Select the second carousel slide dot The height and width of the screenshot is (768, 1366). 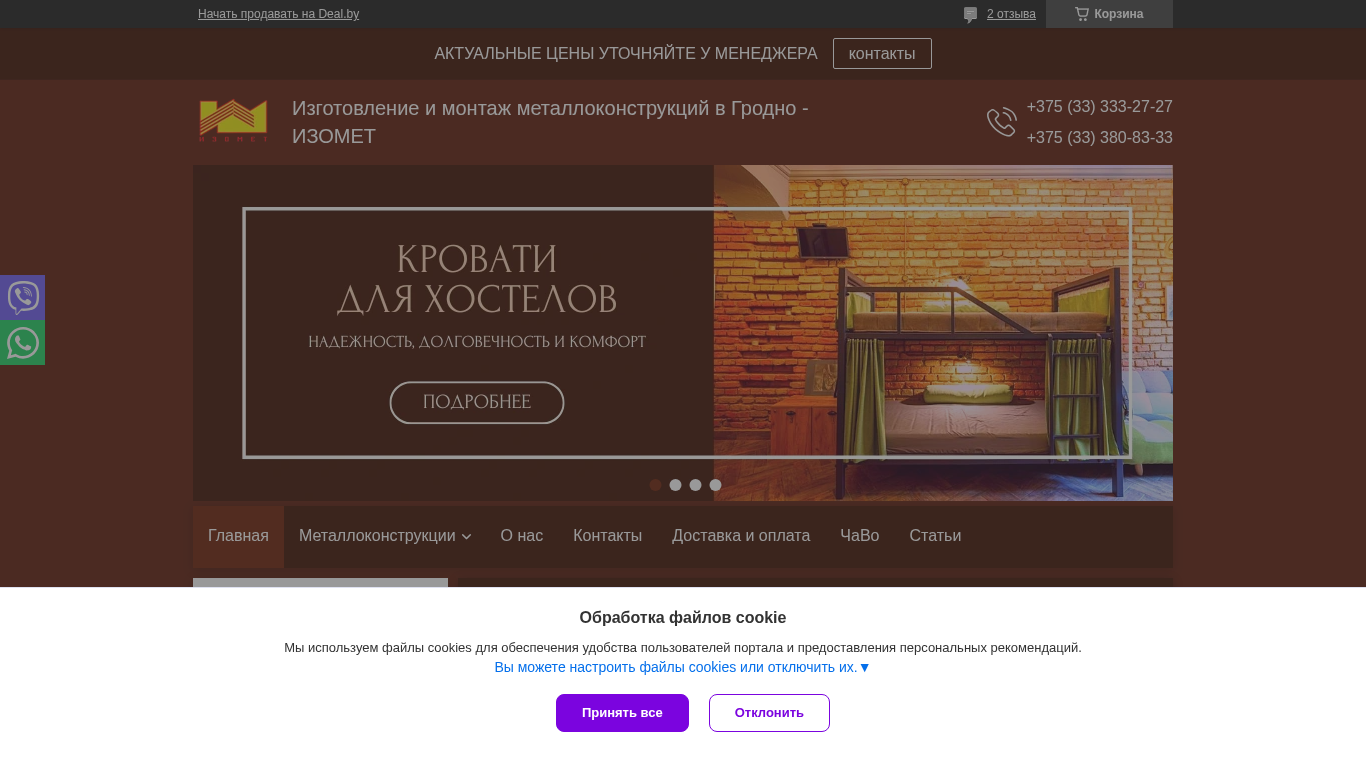[675, 485]
